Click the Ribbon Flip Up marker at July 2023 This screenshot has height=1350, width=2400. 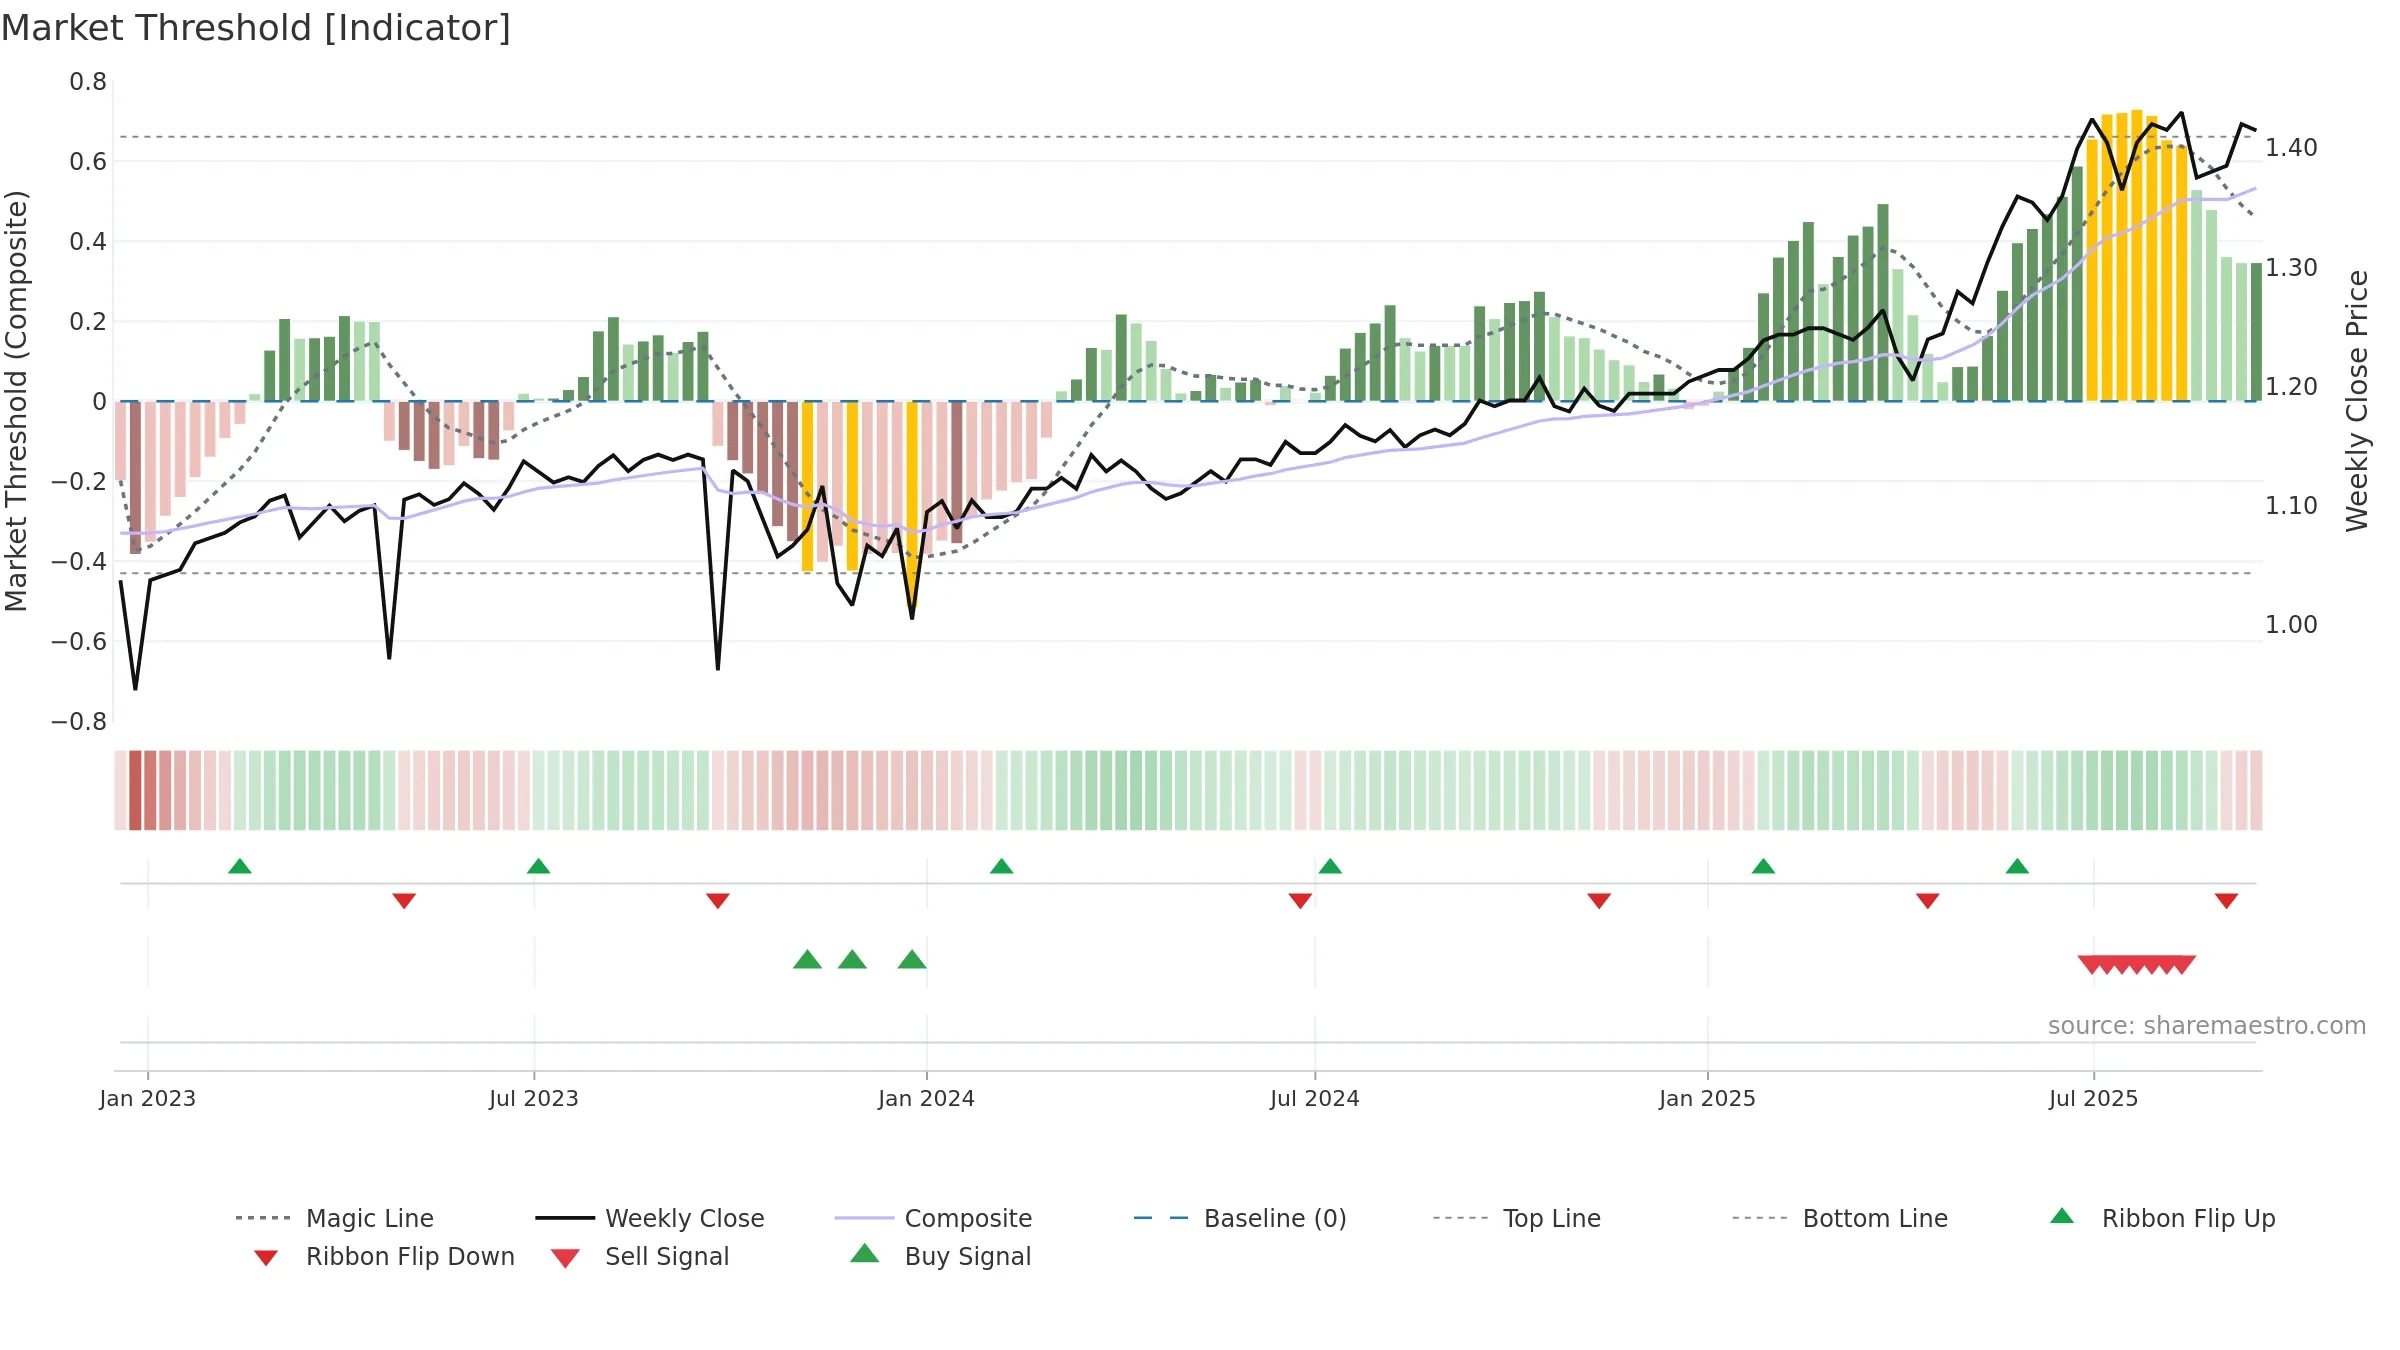click(x=539, y=866)
